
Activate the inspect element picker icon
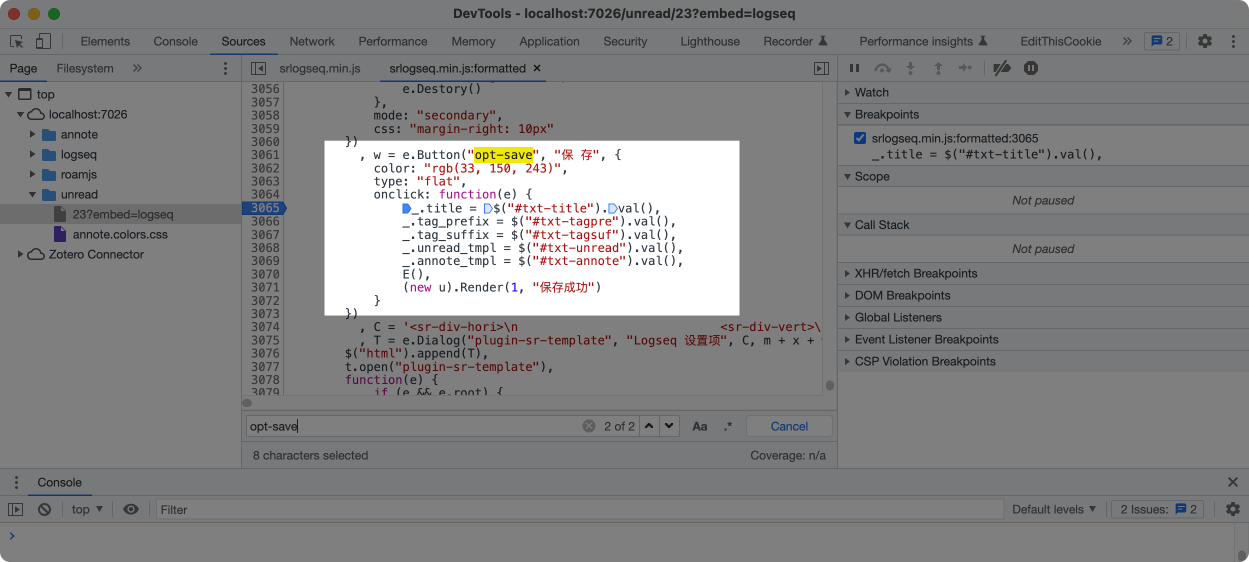click(x=17, y=41)
